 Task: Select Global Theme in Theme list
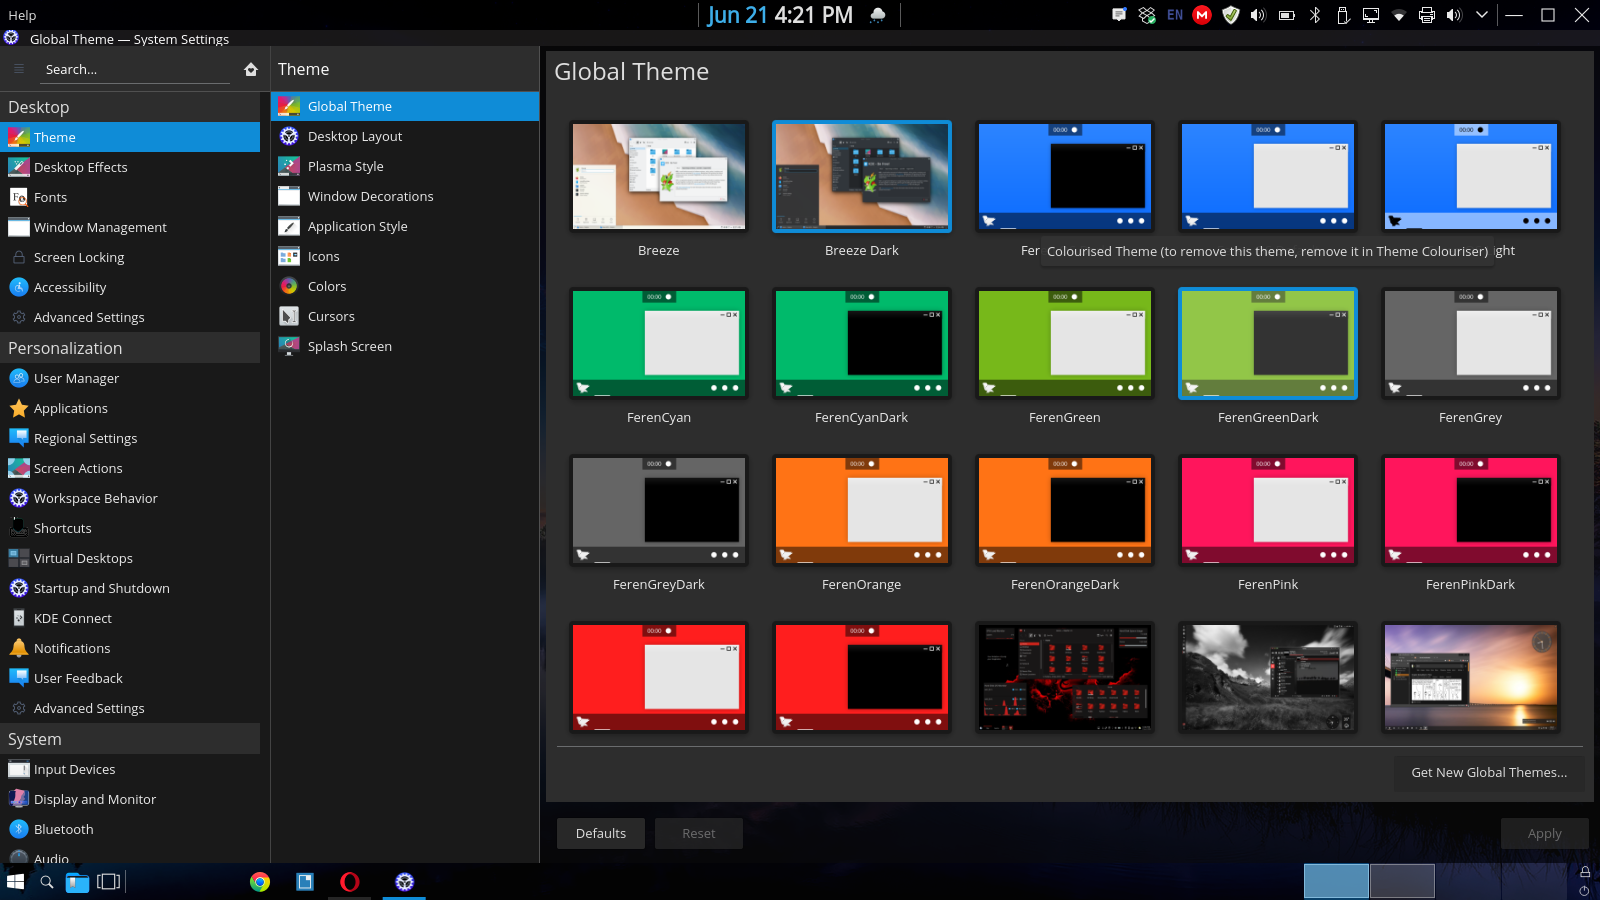pyautogui.click(x=405, y=106)
